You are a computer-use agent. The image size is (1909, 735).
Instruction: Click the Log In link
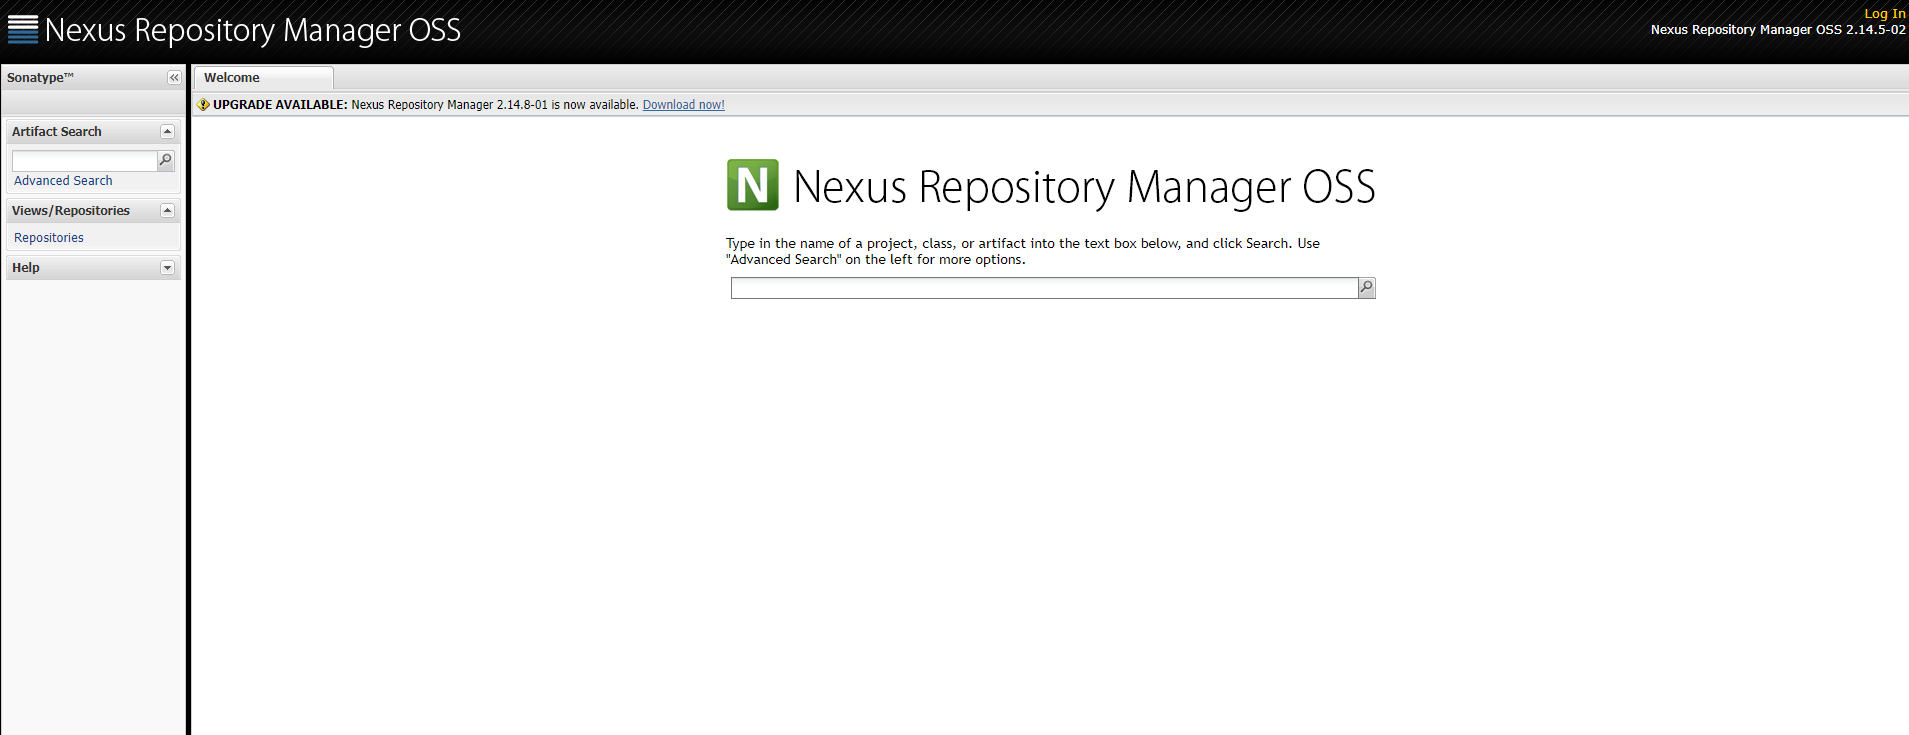[x=1885, y=14]
